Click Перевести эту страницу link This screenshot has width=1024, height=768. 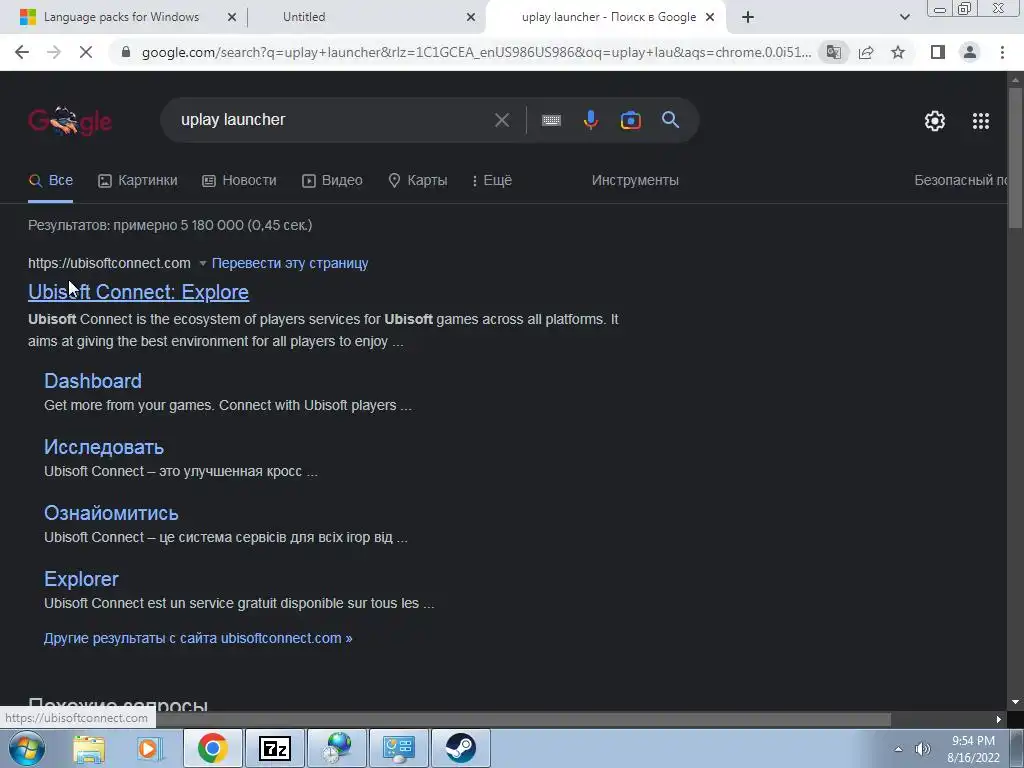(x=290, y=263)
